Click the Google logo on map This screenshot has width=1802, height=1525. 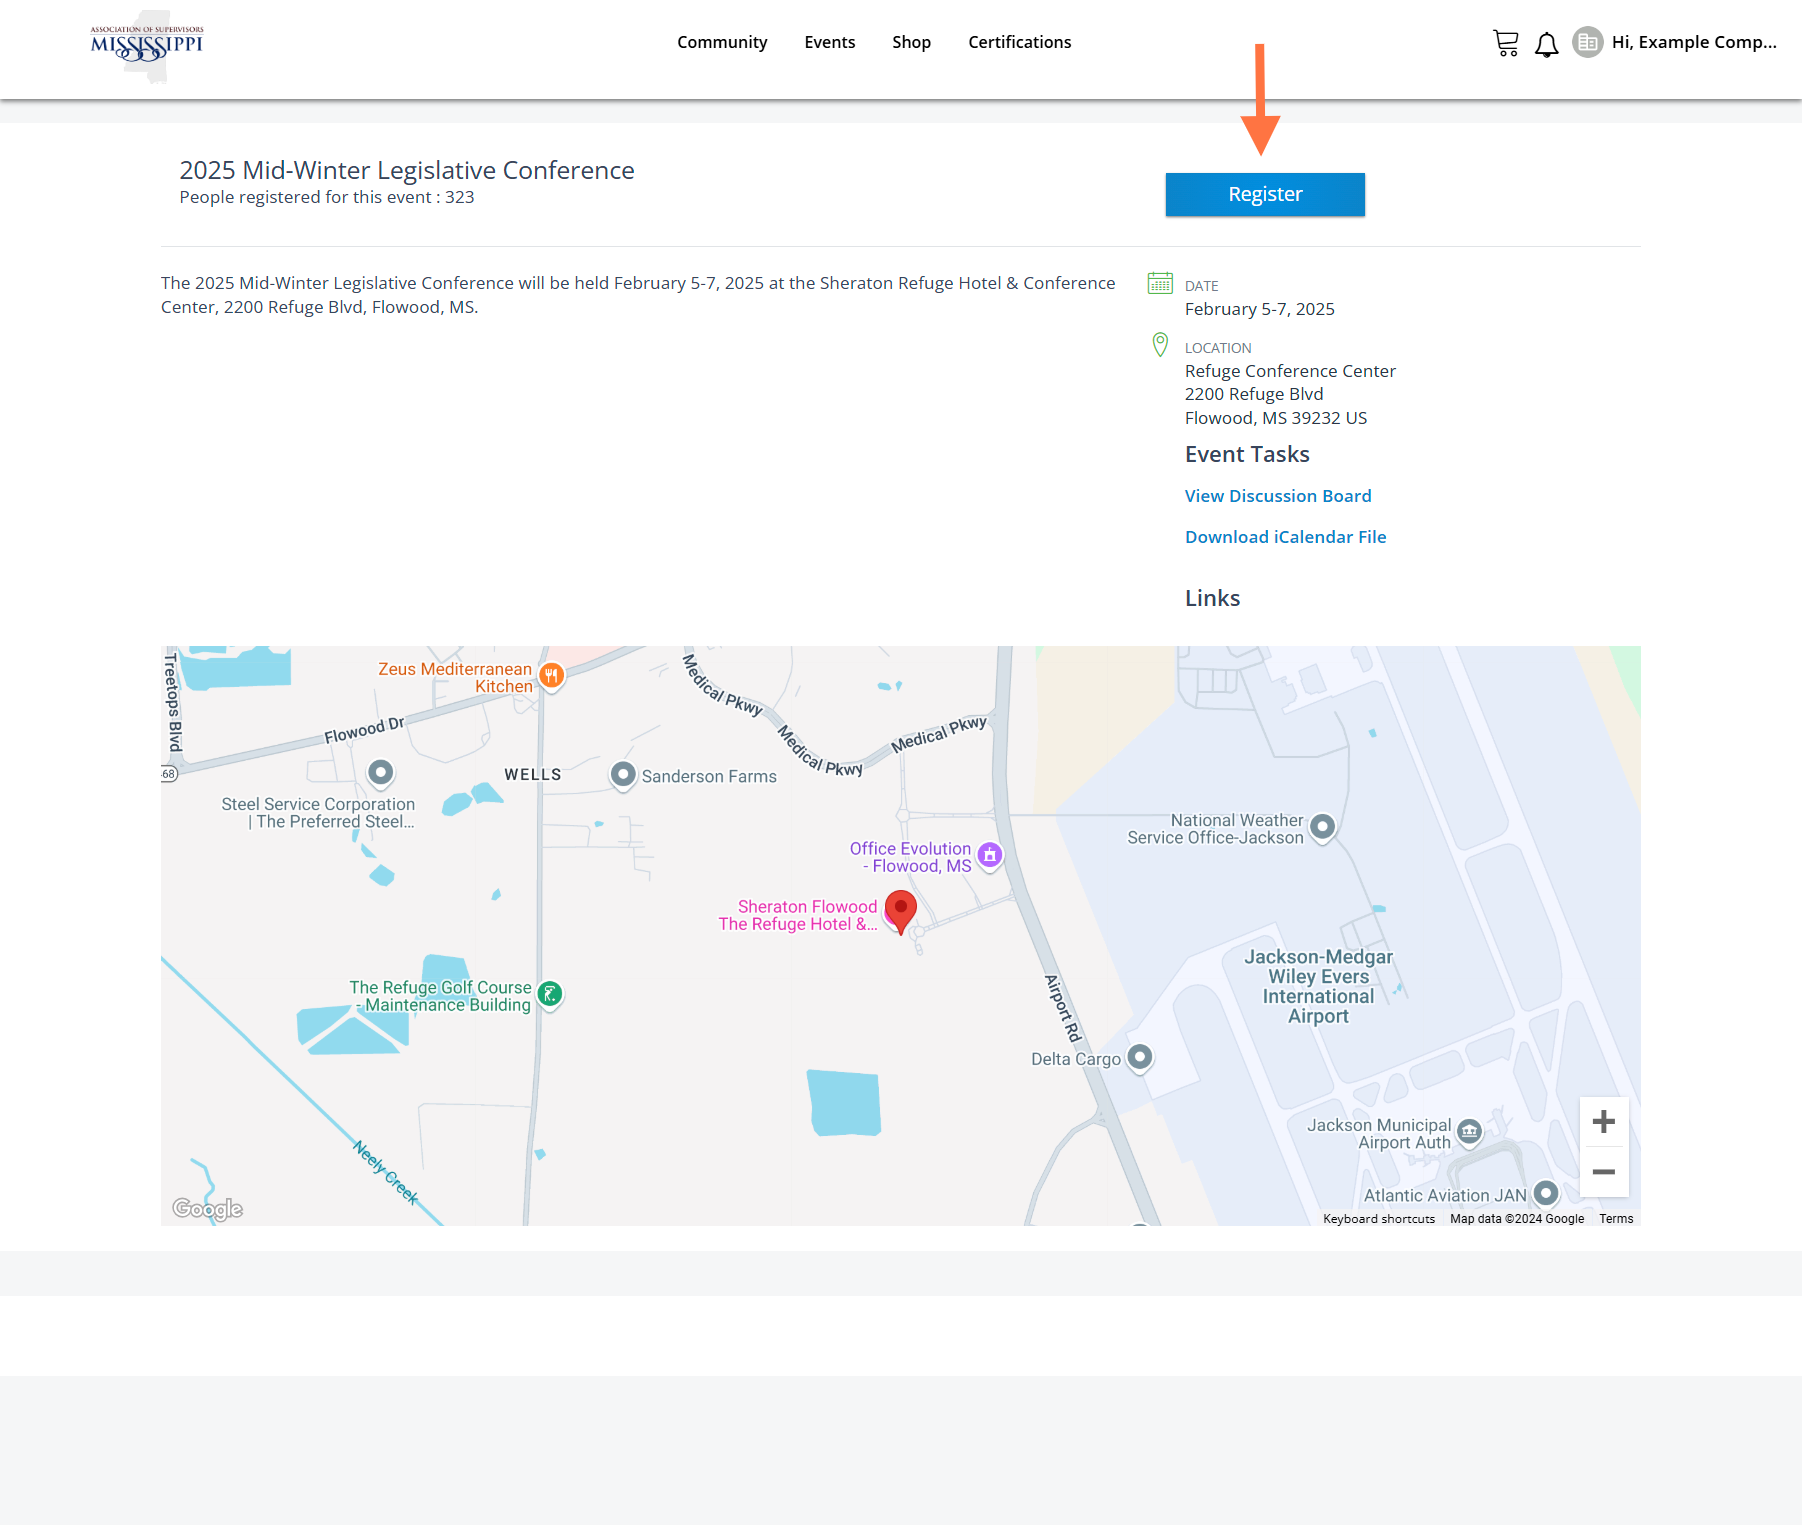pos(208,1209)
